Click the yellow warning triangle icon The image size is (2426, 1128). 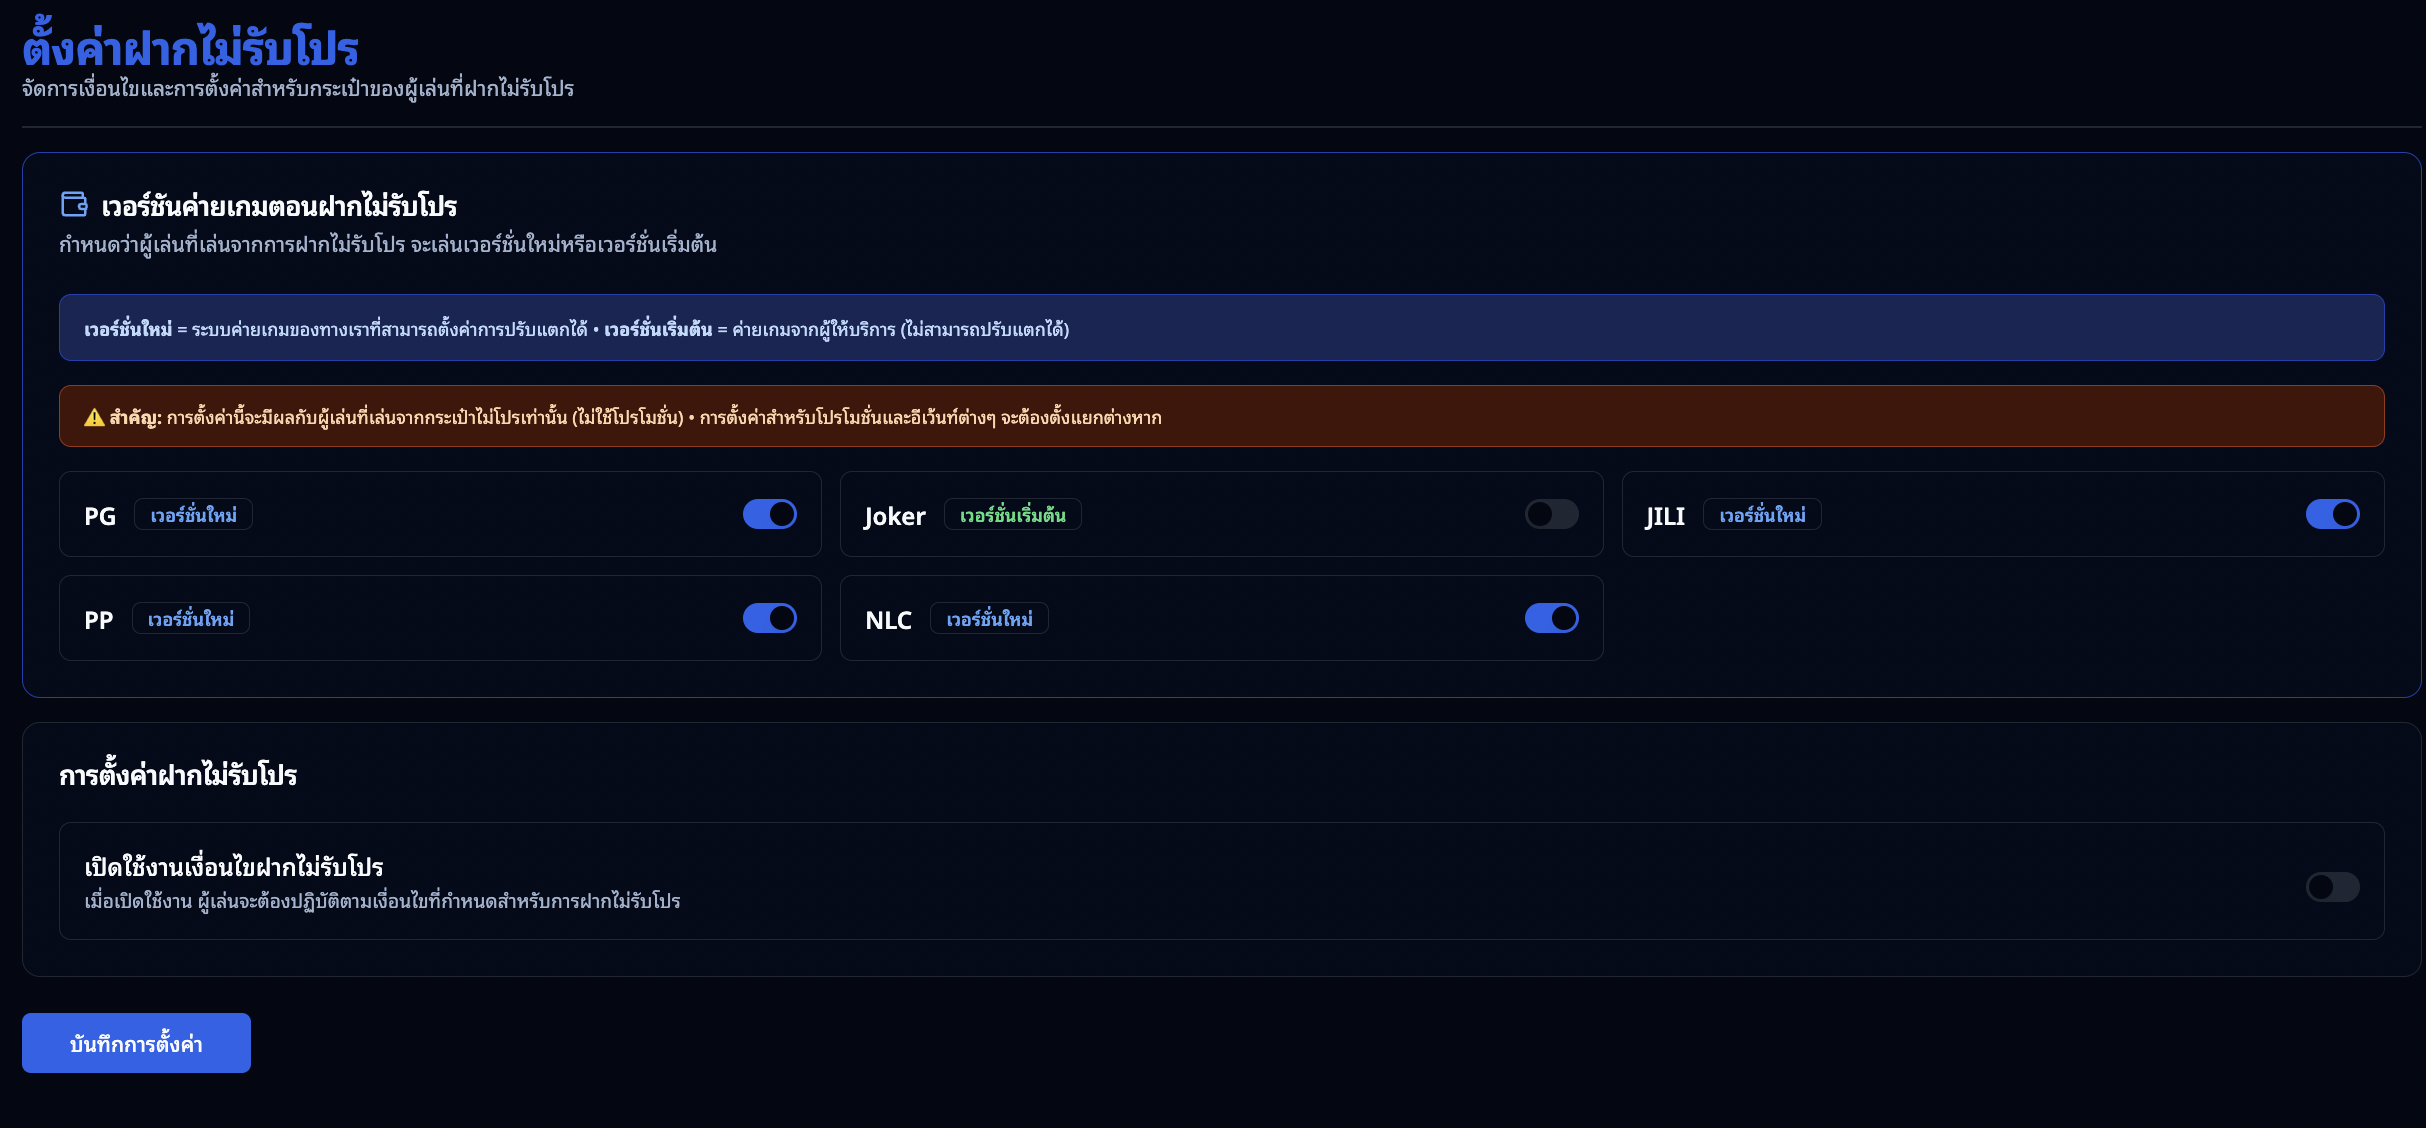coord(94,418)
